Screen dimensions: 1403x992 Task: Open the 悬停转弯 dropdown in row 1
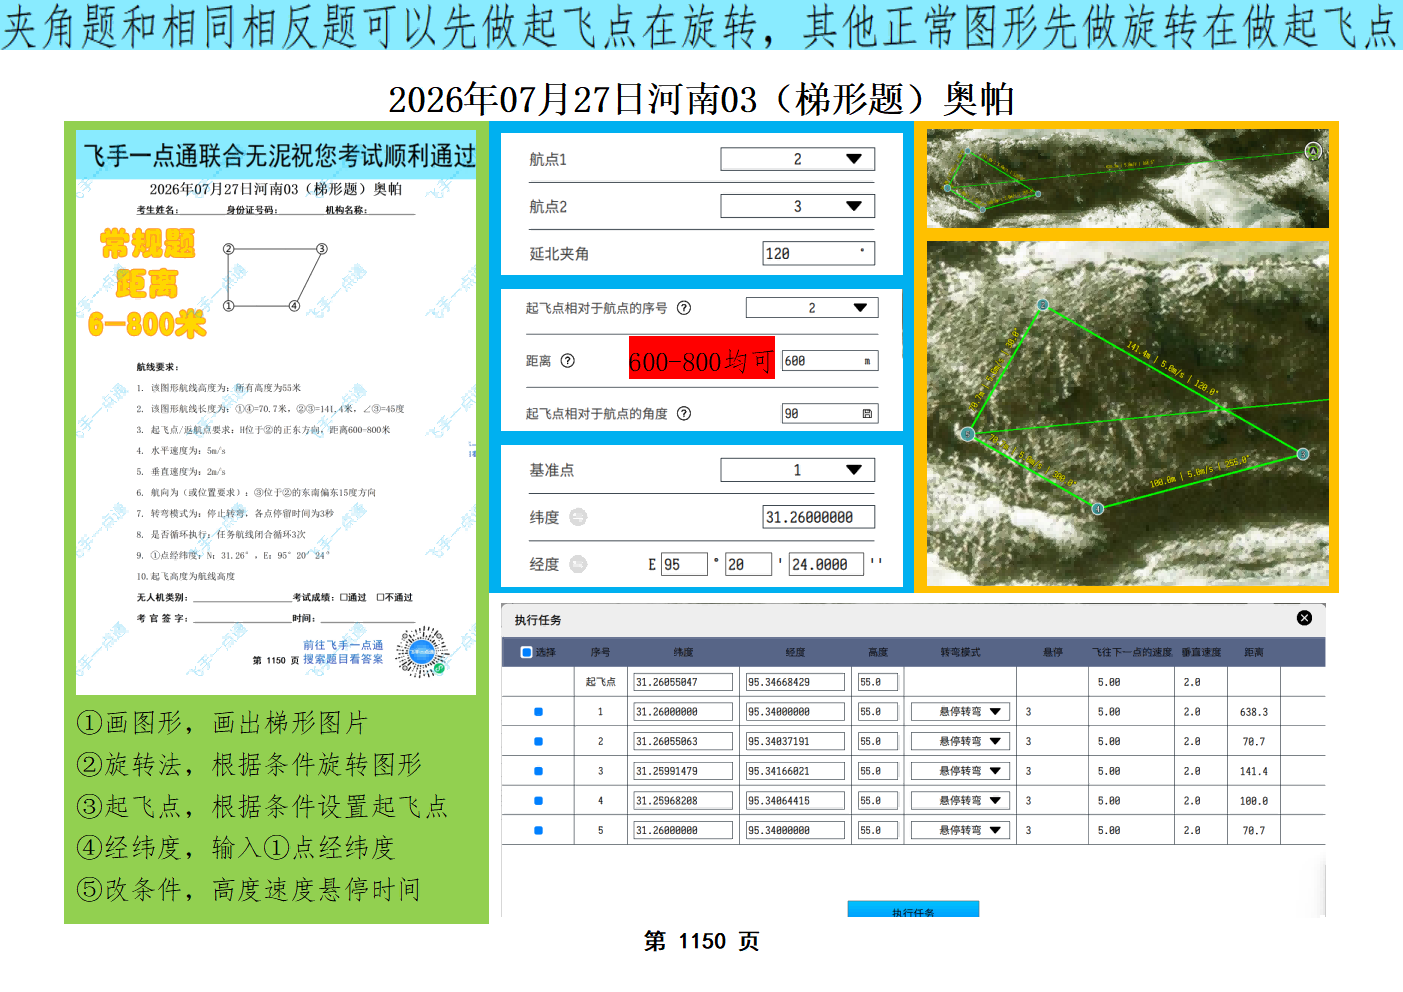[960, 712]
